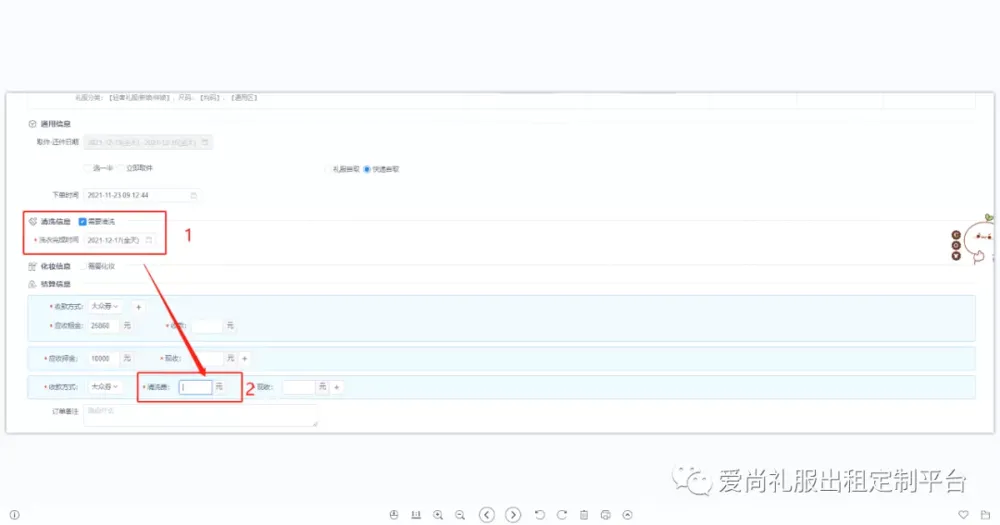Enable the 需要化妆 checkbox
The image size is (1000, 525).
pyautogui.click(x=82, y=266)
